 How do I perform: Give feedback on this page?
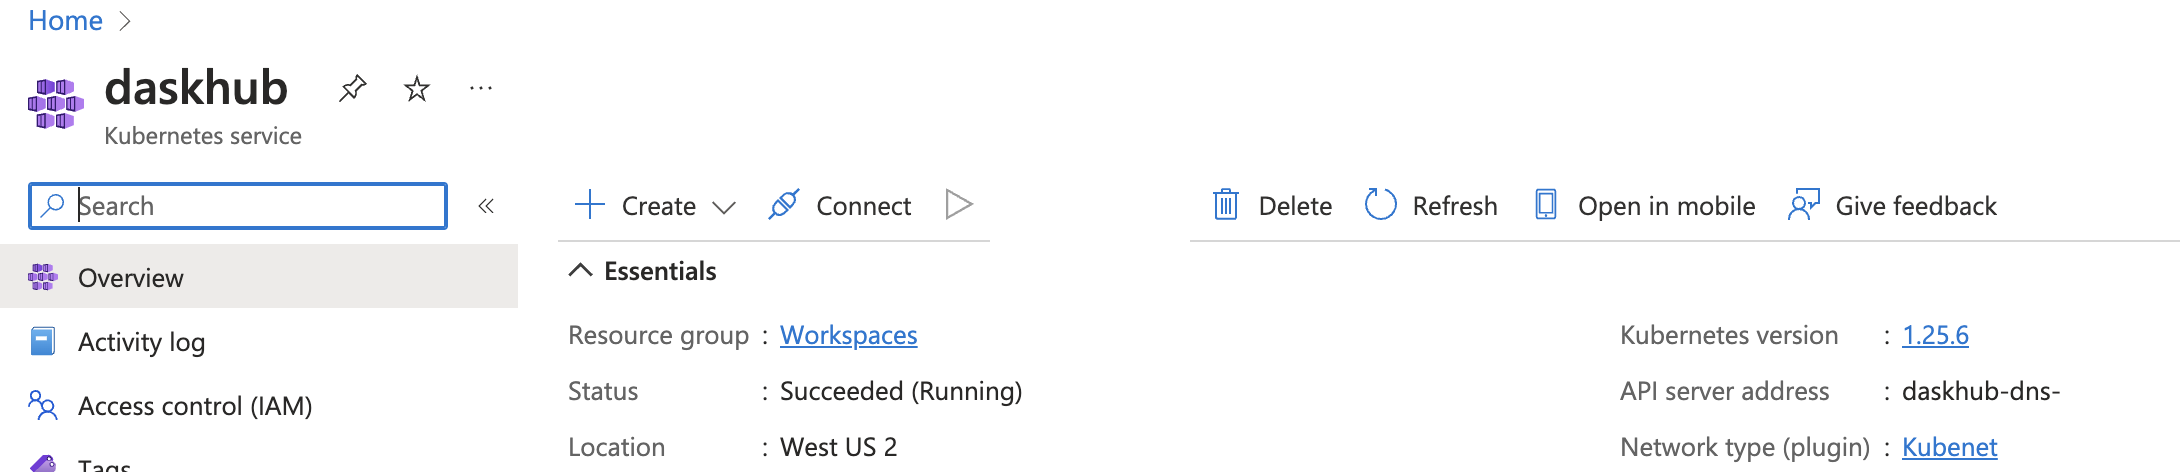[1892, 206]
